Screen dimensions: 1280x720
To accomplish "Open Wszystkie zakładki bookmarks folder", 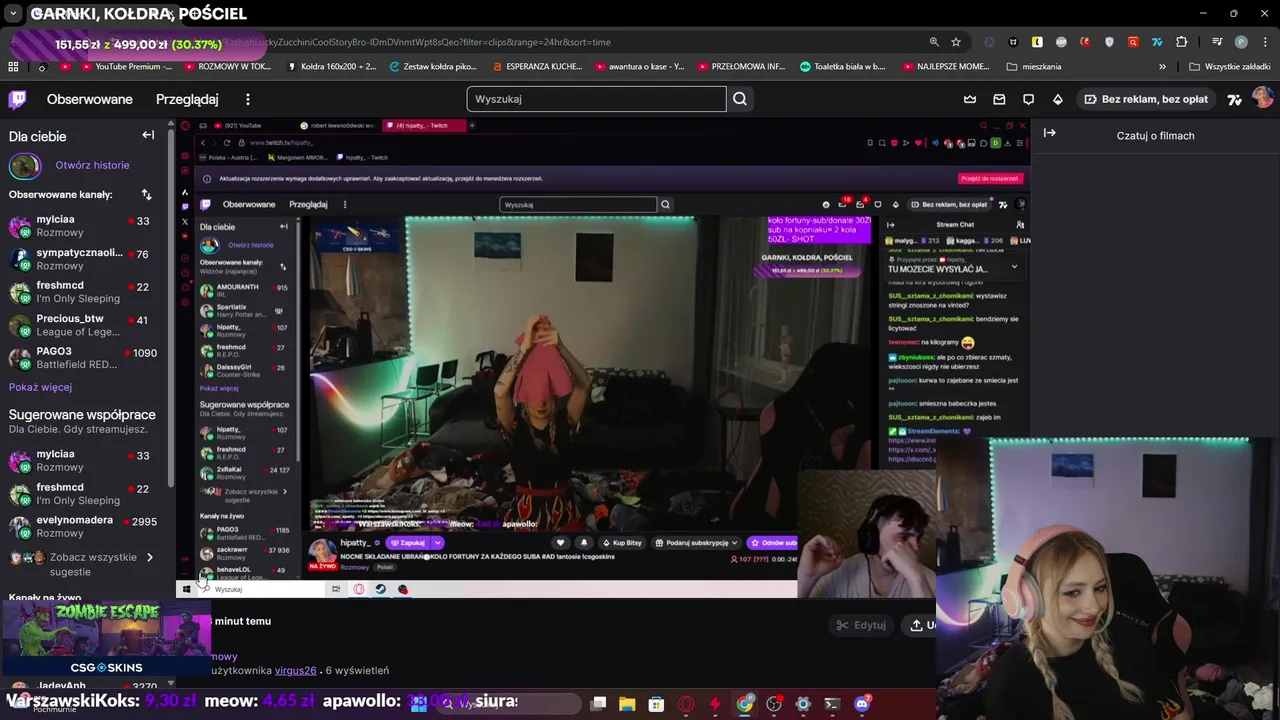I will tap(1230, 67).
